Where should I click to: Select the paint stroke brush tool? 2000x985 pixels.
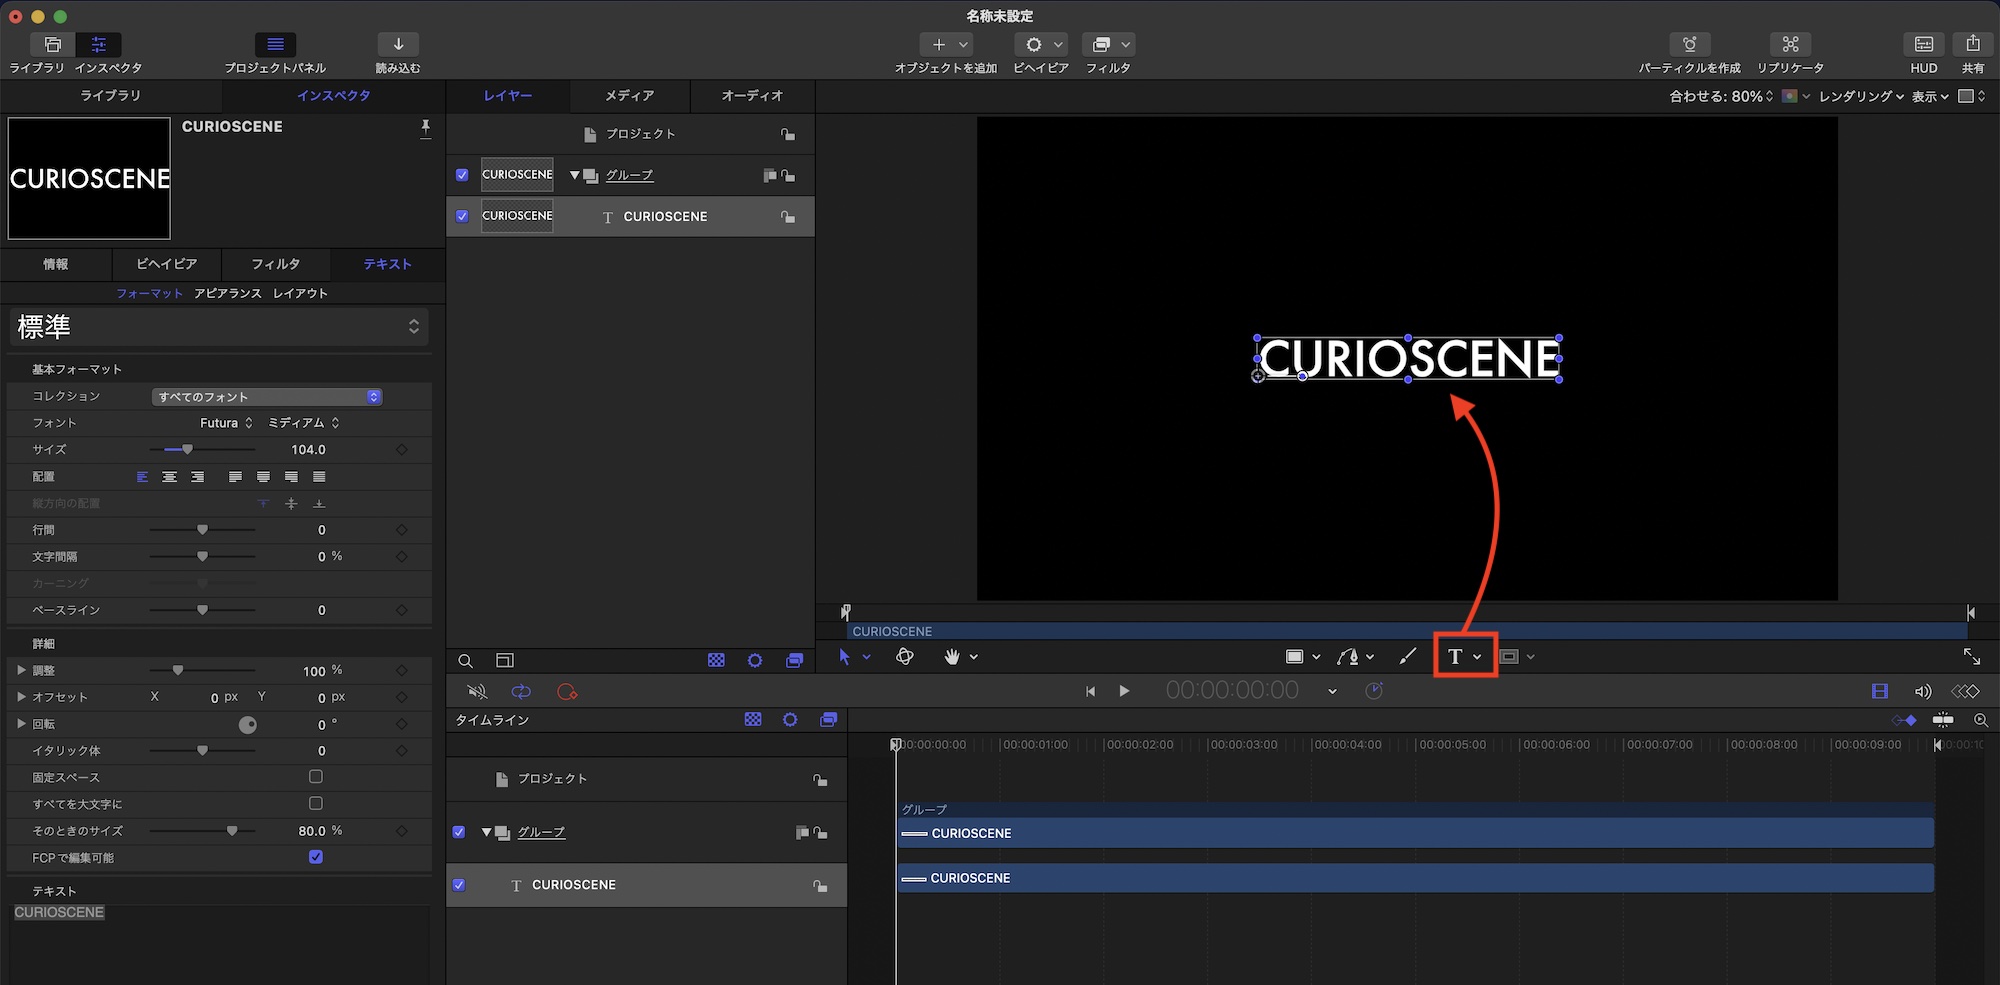tap(1407, 657)
